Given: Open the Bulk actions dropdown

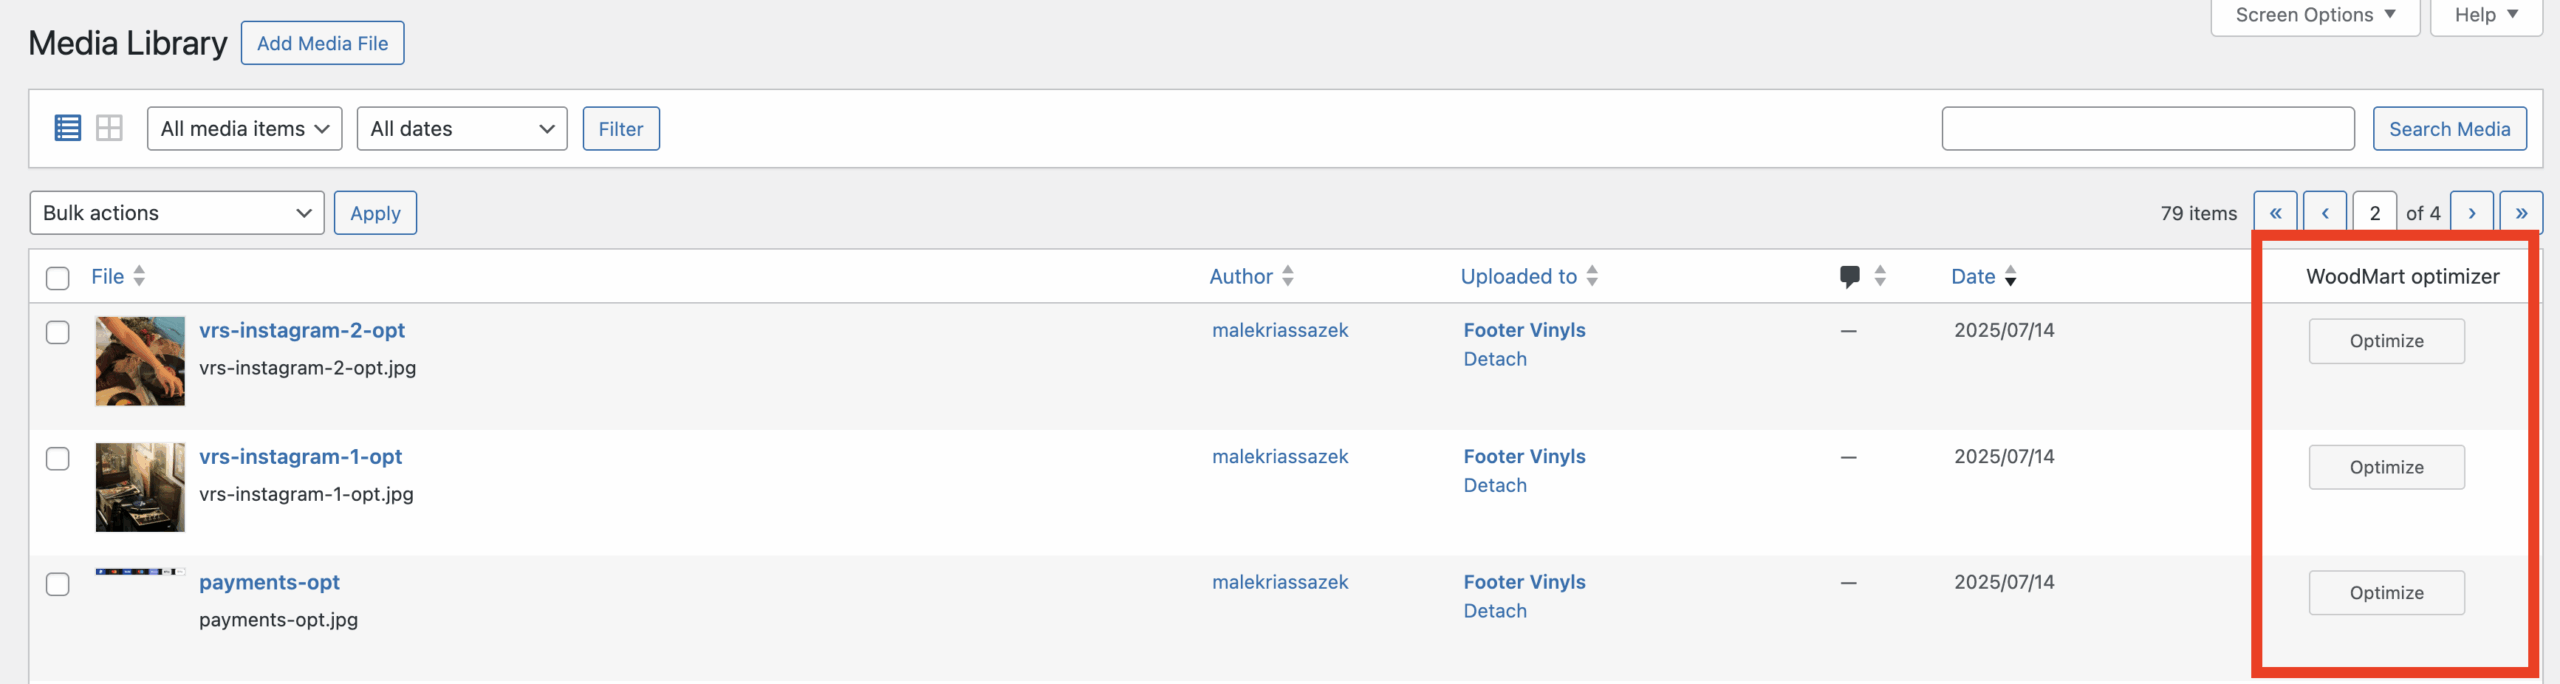Looking at the screenshot, I should [177, 213].
